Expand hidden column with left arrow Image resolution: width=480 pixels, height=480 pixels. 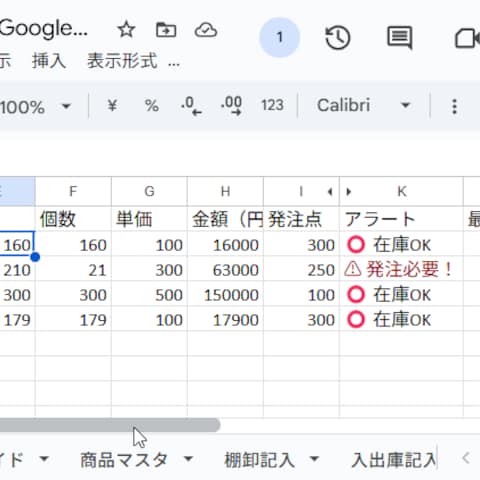click(x=330, y=192)
